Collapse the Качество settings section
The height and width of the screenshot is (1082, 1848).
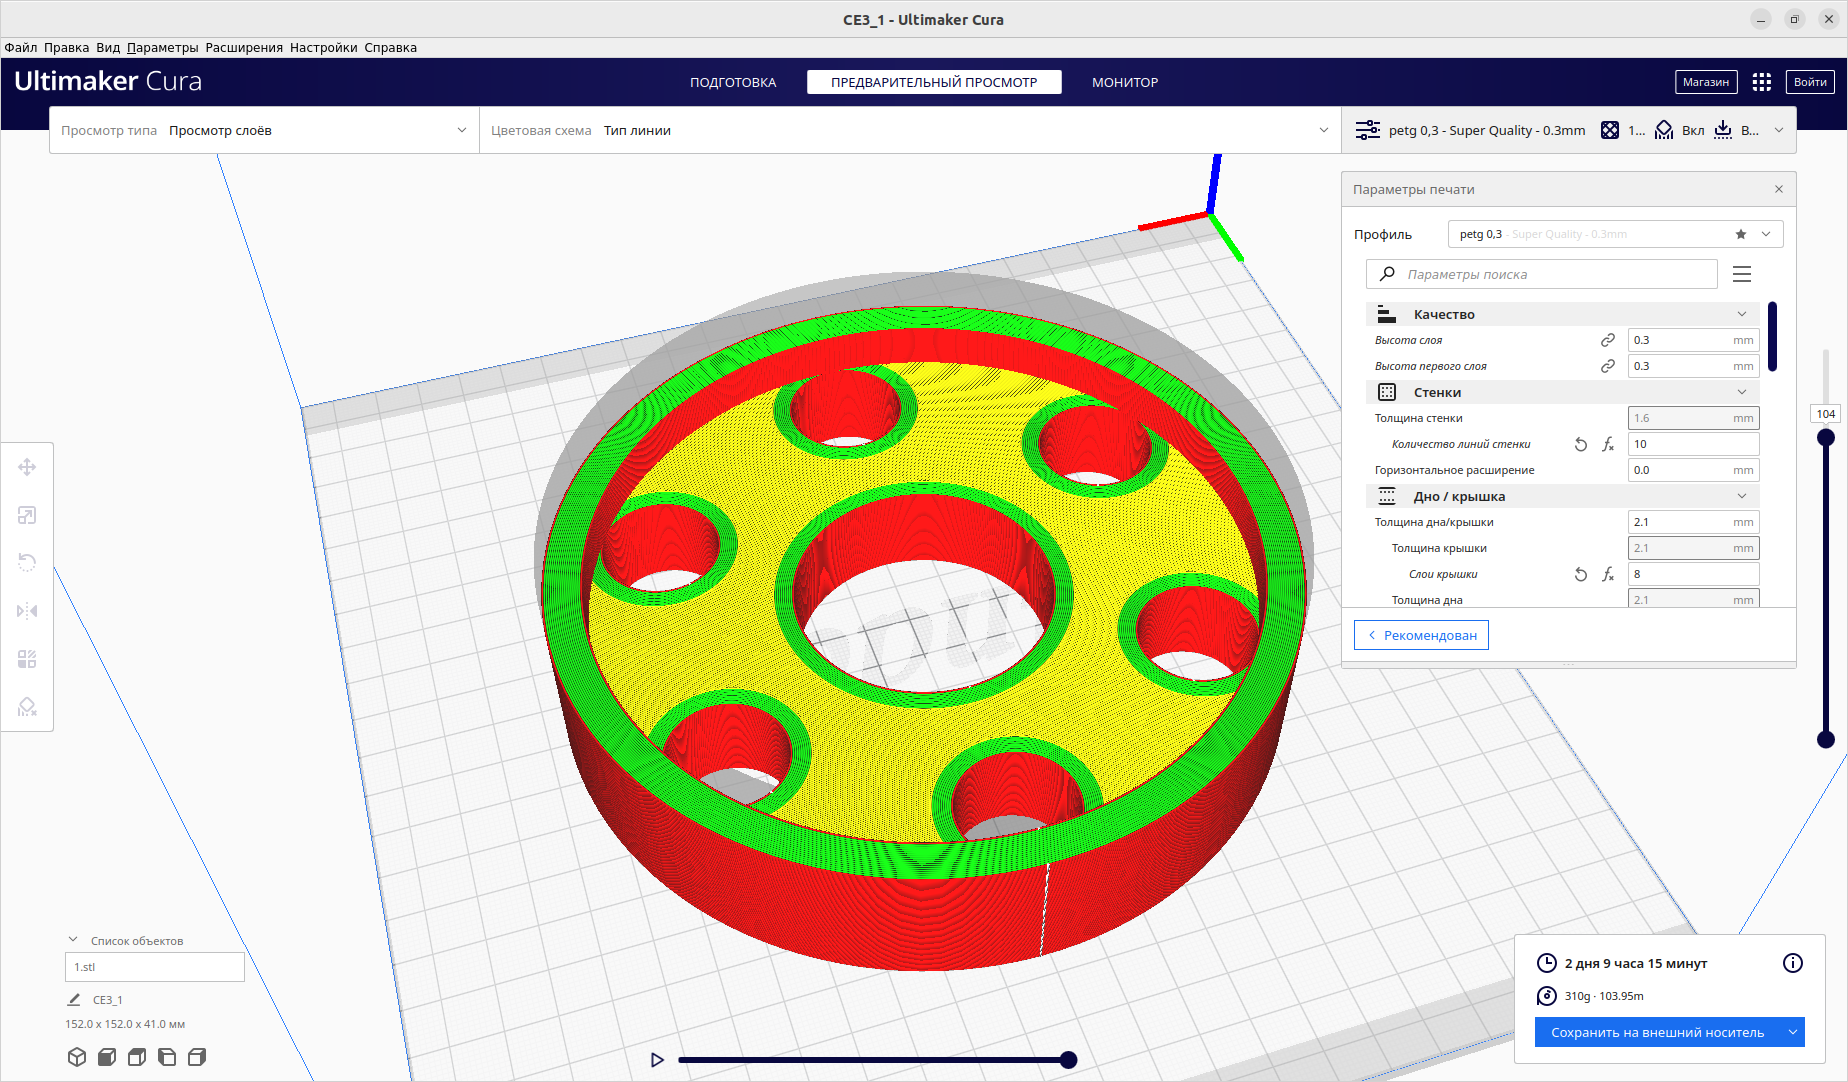click(x=1741, y=314)
